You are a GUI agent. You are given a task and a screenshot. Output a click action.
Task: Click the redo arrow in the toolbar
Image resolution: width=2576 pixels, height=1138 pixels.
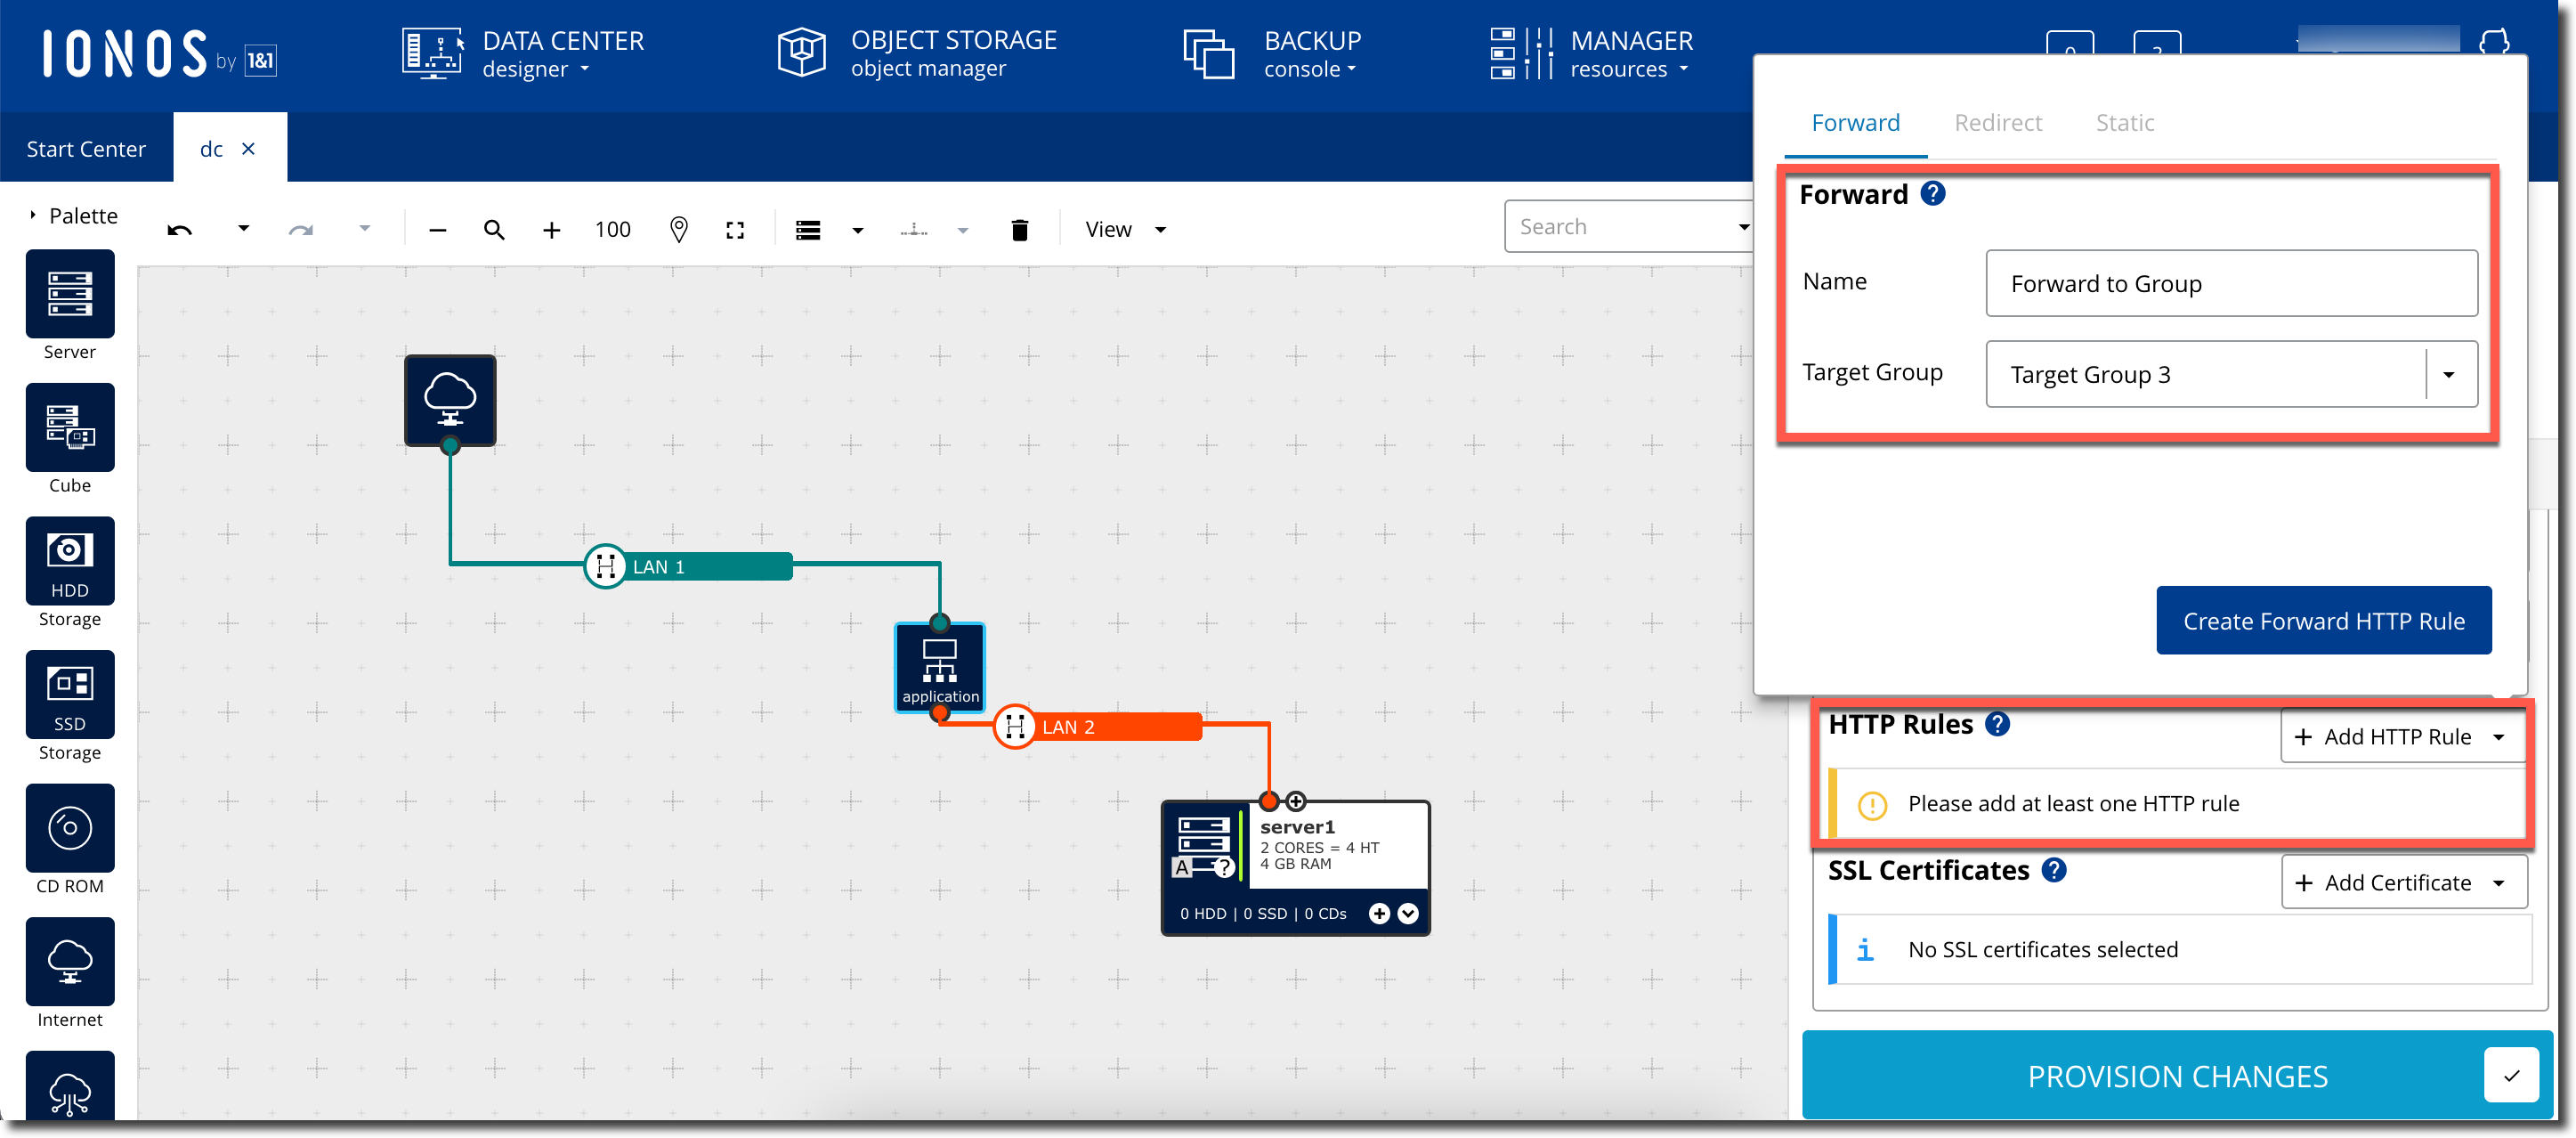[x=300, y=230]
